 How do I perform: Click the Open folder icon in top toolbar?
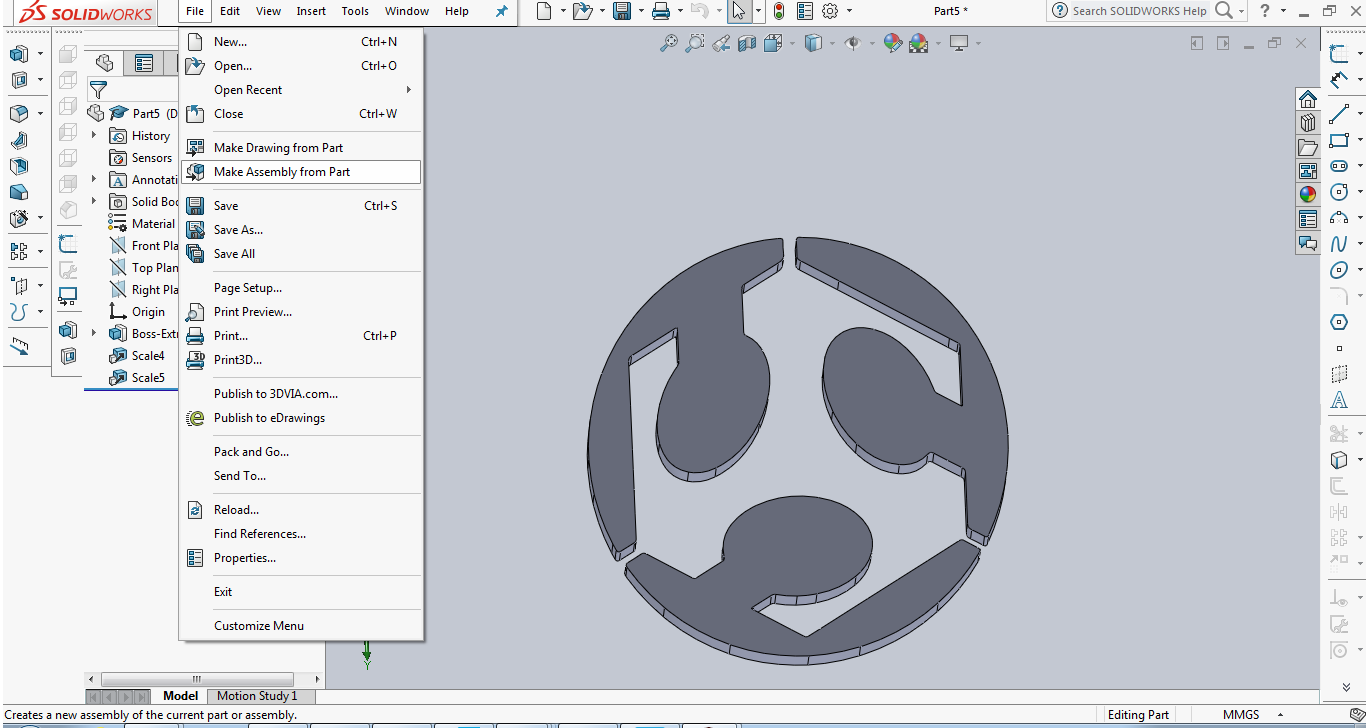point(581,11)
